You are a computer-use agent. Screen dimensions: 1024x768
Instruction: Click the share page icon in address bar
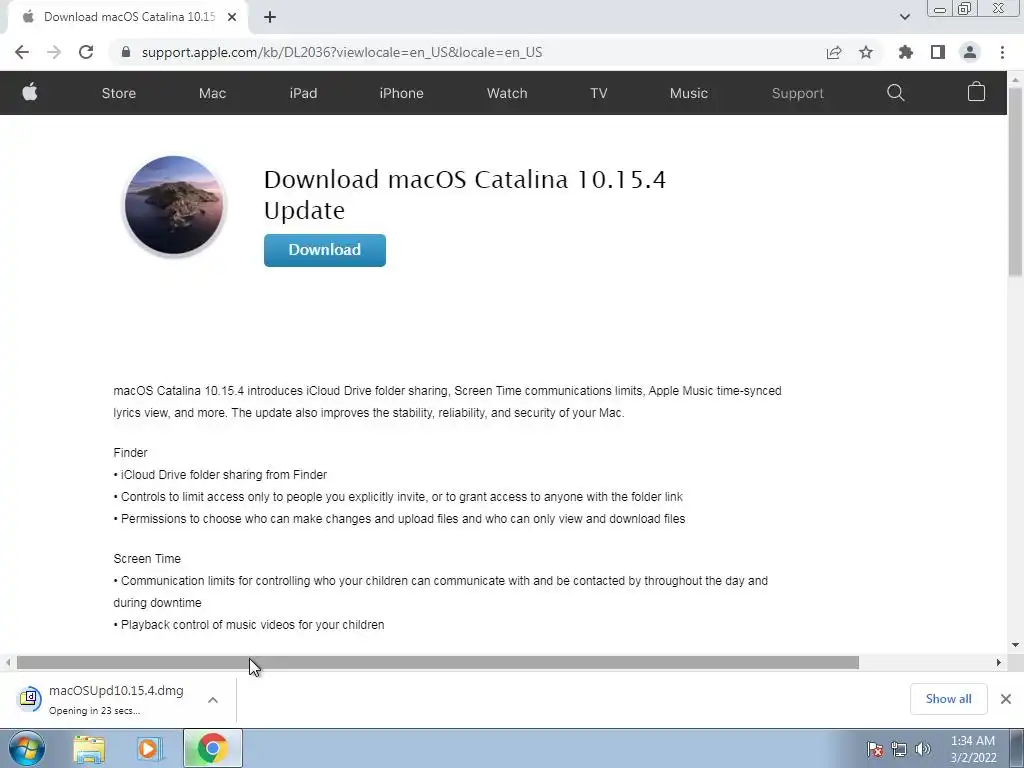click(x=834, y=52)
